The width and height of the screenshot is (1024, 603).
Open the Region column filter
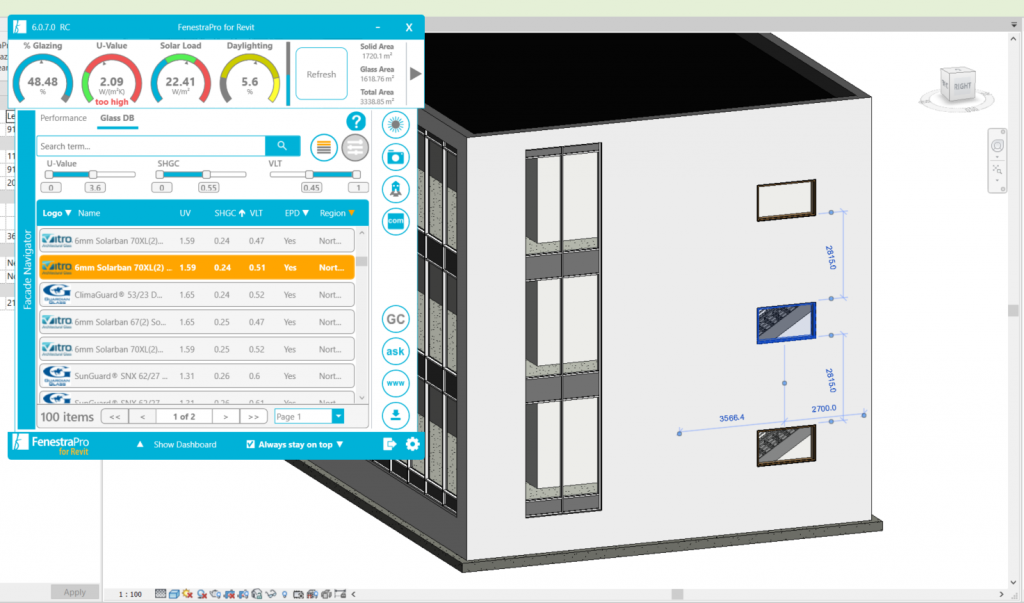click(x=351, y=213)
